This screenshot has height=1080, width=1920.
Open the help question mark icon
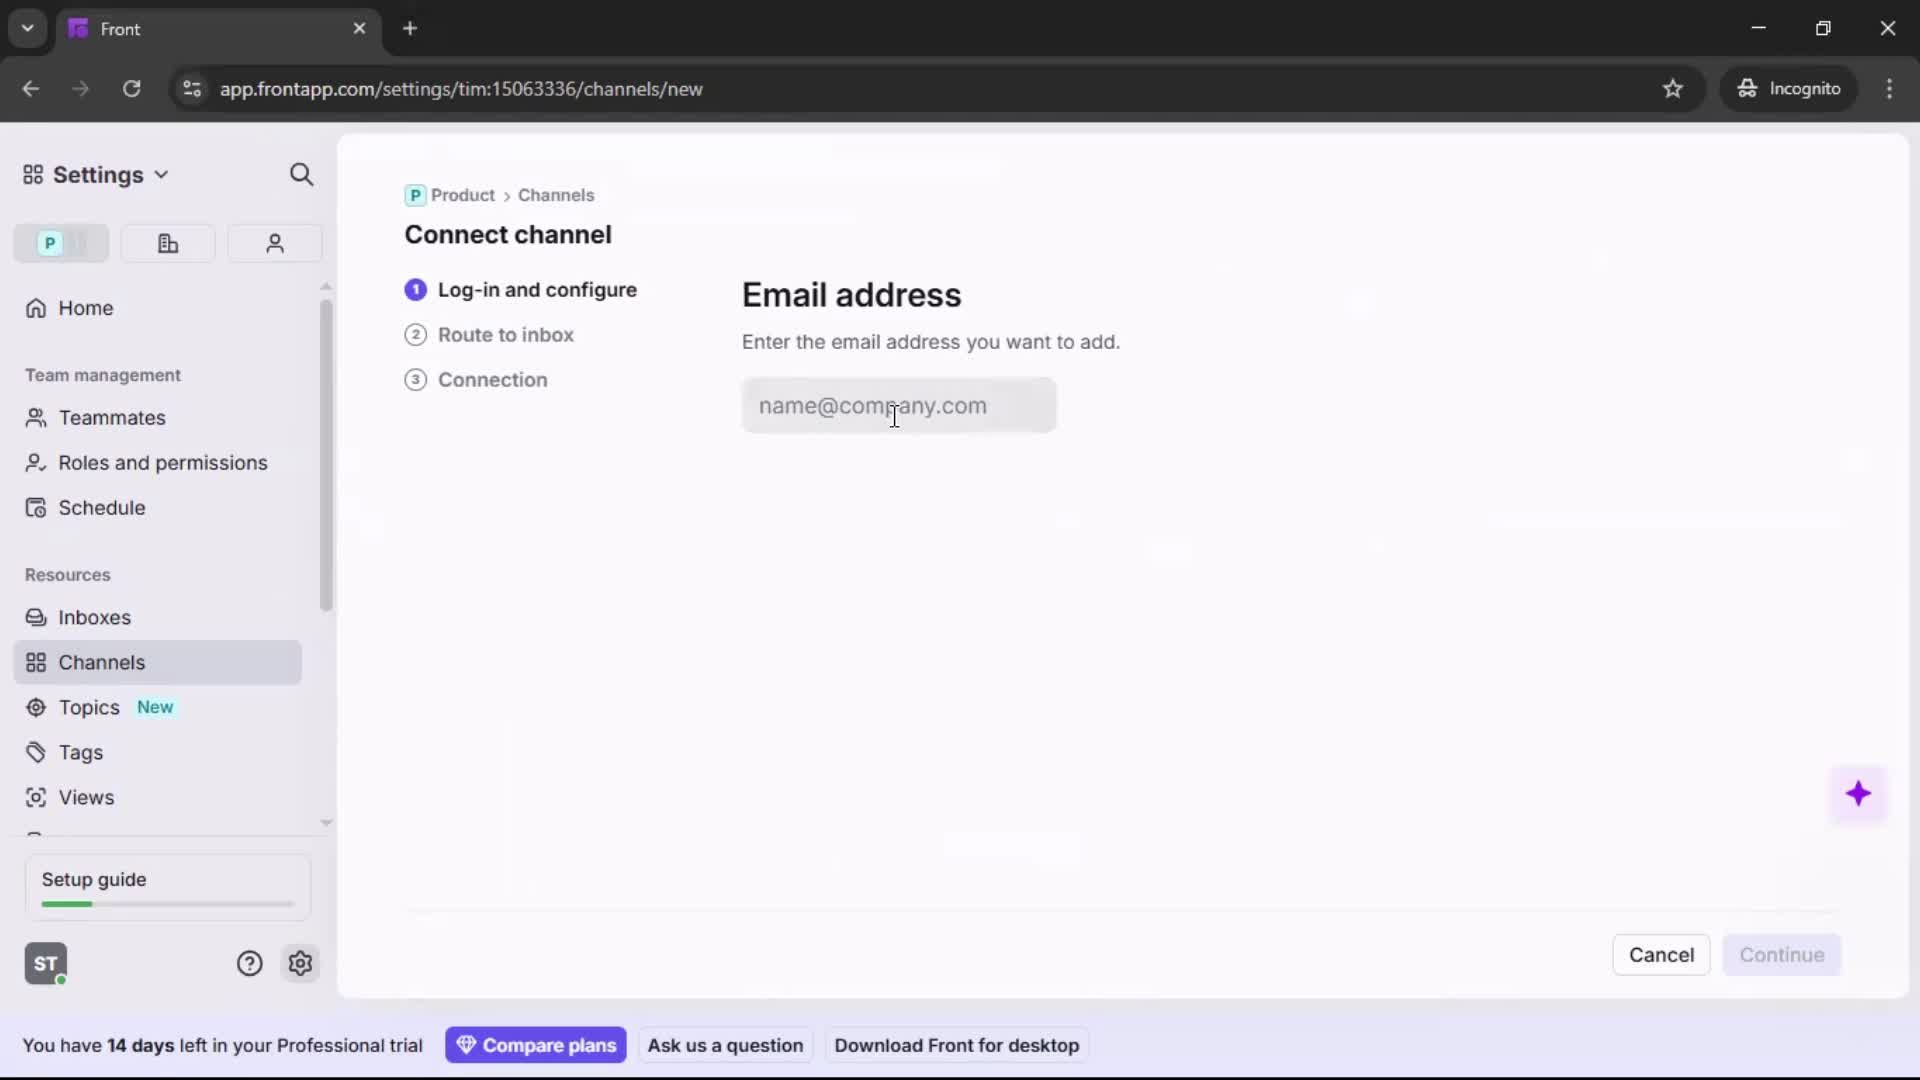(x=248, y=963)
